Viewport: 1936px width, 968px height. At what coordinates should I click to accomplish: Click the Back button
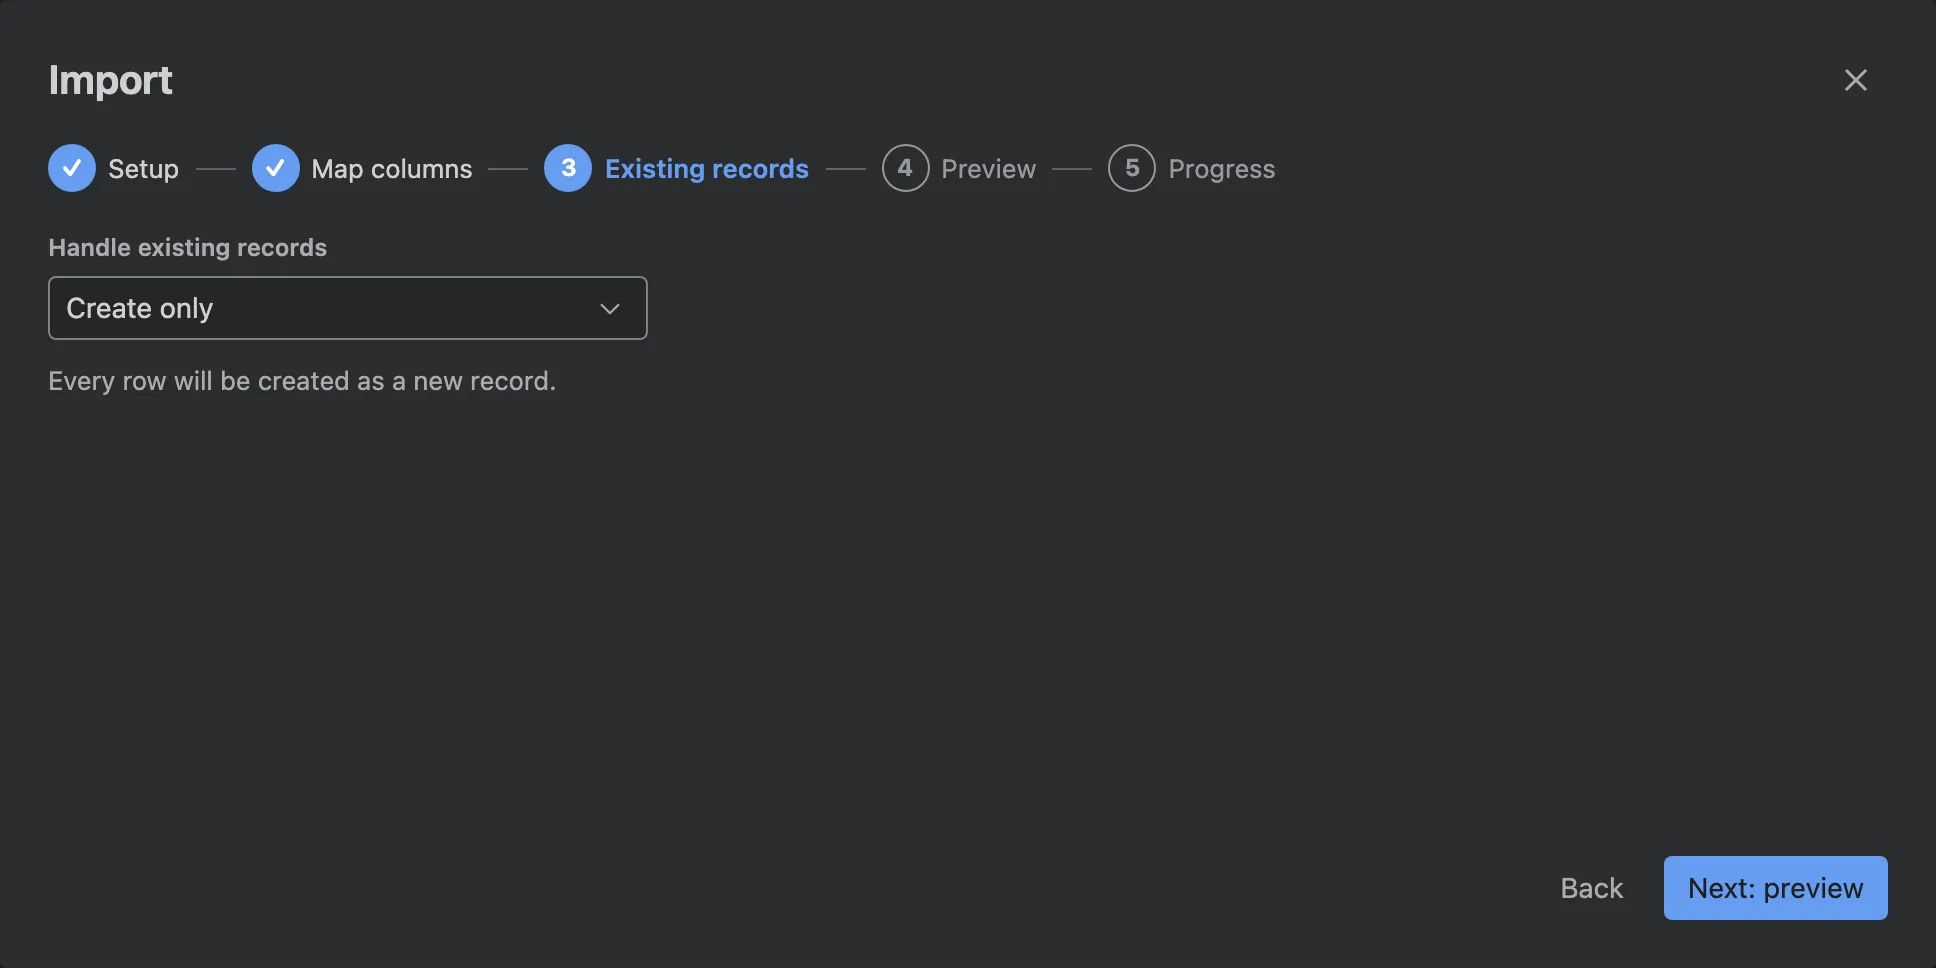(1592, 888)
